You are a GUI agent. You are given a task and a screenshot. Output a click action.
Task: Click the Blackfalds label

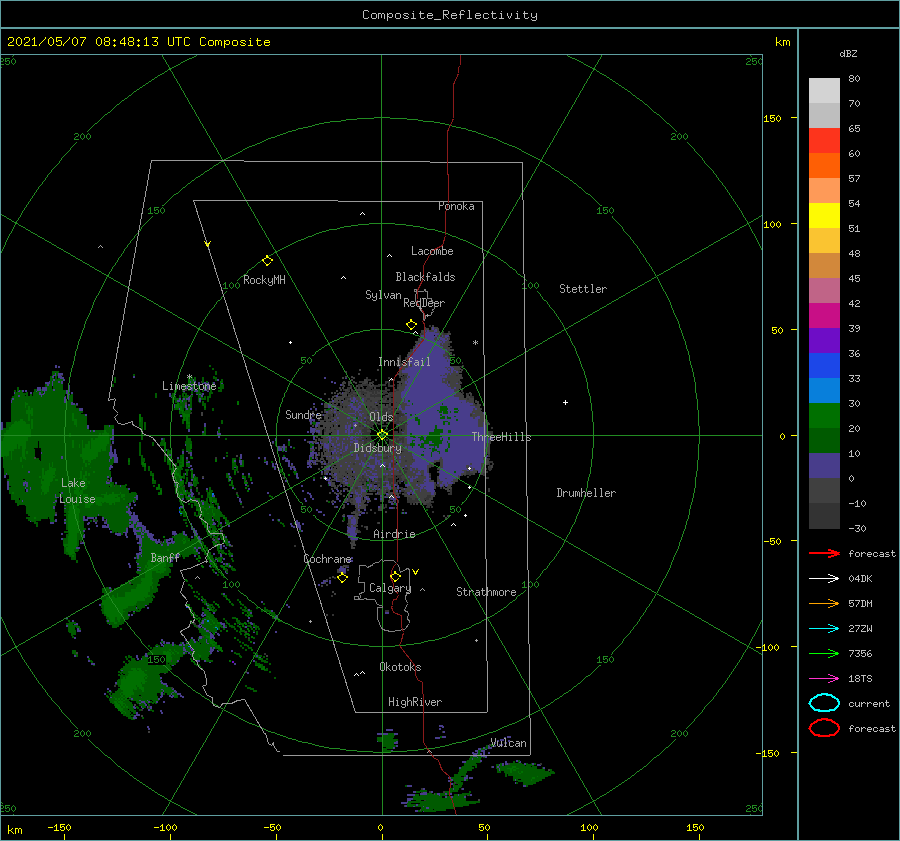click(x=425, y=277)
